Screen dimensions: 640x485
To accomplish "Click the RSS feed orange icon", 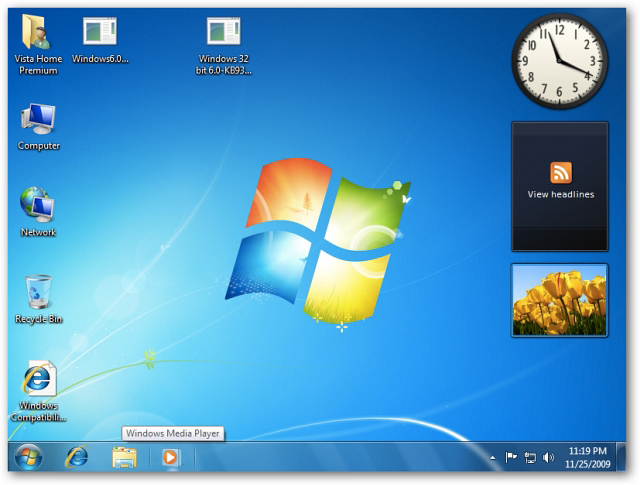I will tap(561, 172).
